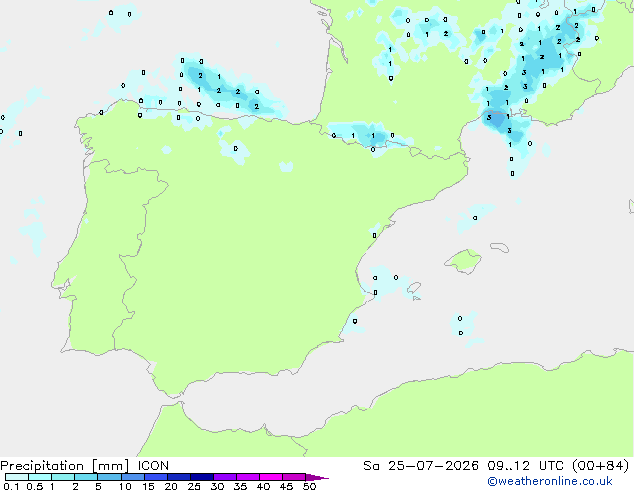Image resolution: width=634 pixels, height=490 pixels.
Task: Click the '10' legend scale label
Action: (125, 486)
